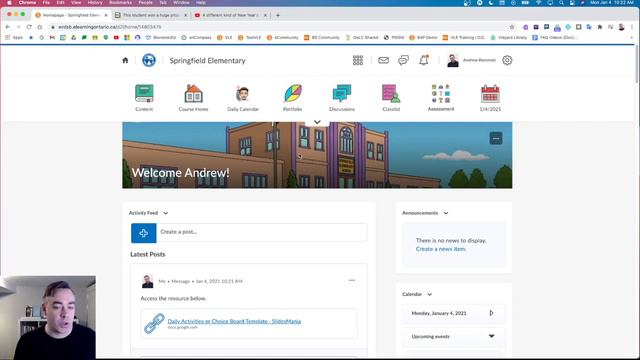
Task: Collapse the Upcoming events section
Action: pos(491,336)
